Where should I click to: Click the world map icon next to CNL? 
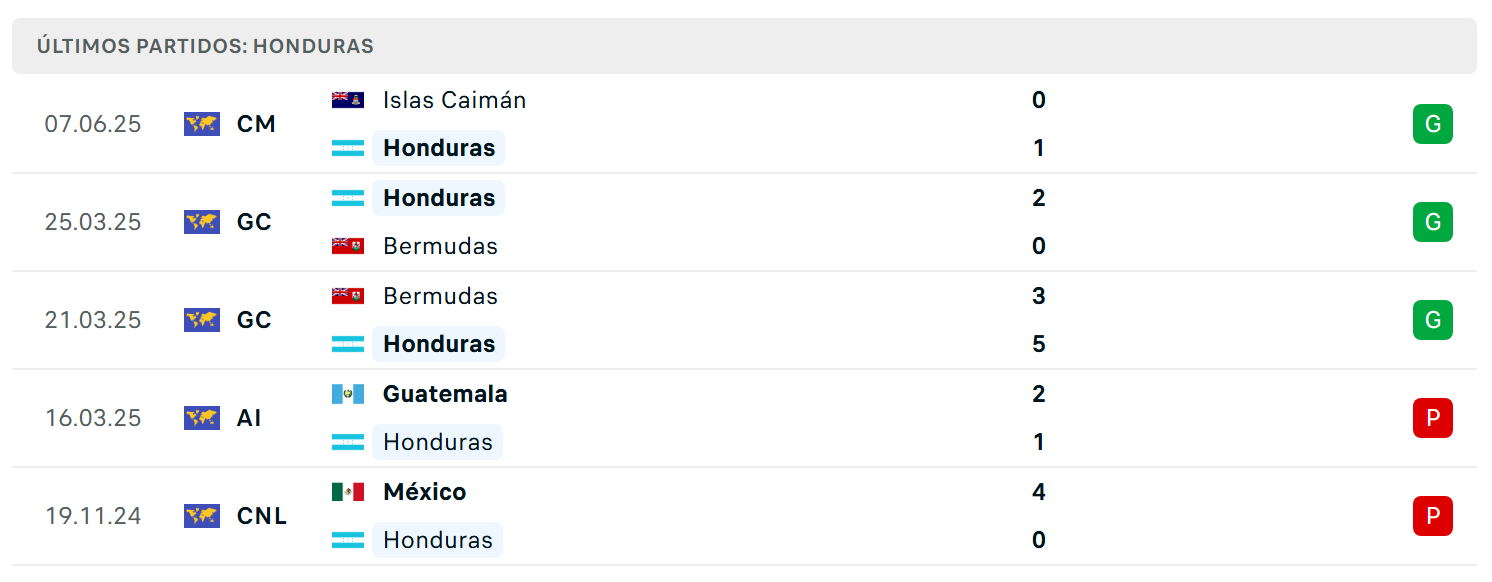click(x=202, y=516)
